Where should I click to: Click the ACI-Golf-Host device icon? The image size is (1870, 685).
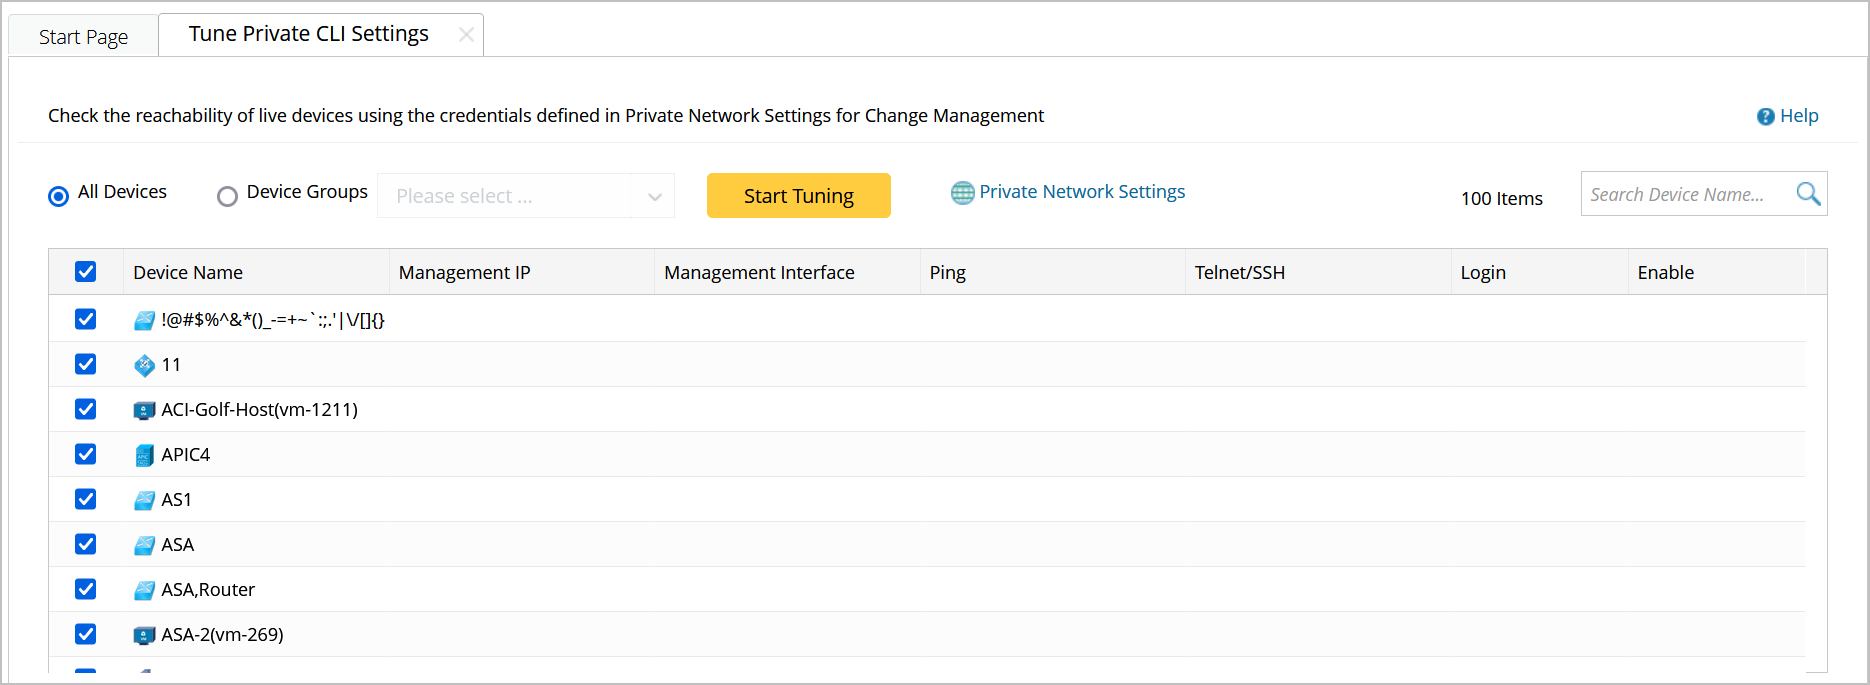(145, 410)
